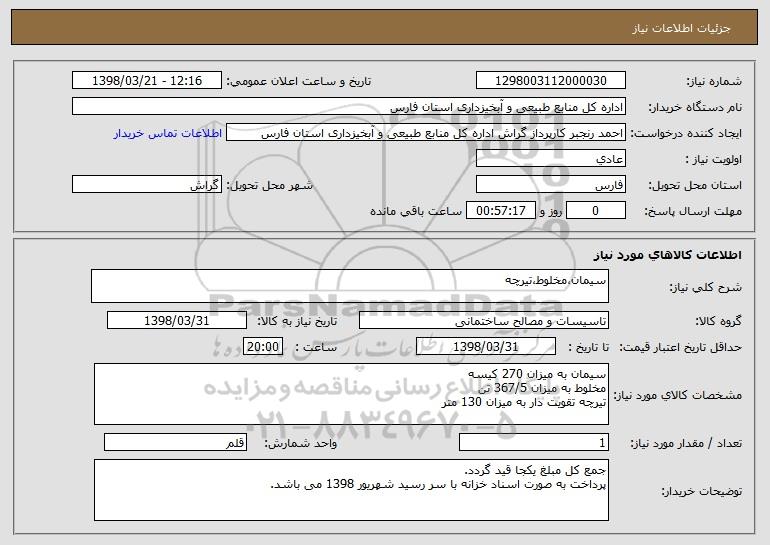
Task: Click the note جمع کل مبلغ یکجا قید گردد
Action: [x=535, y=470]
